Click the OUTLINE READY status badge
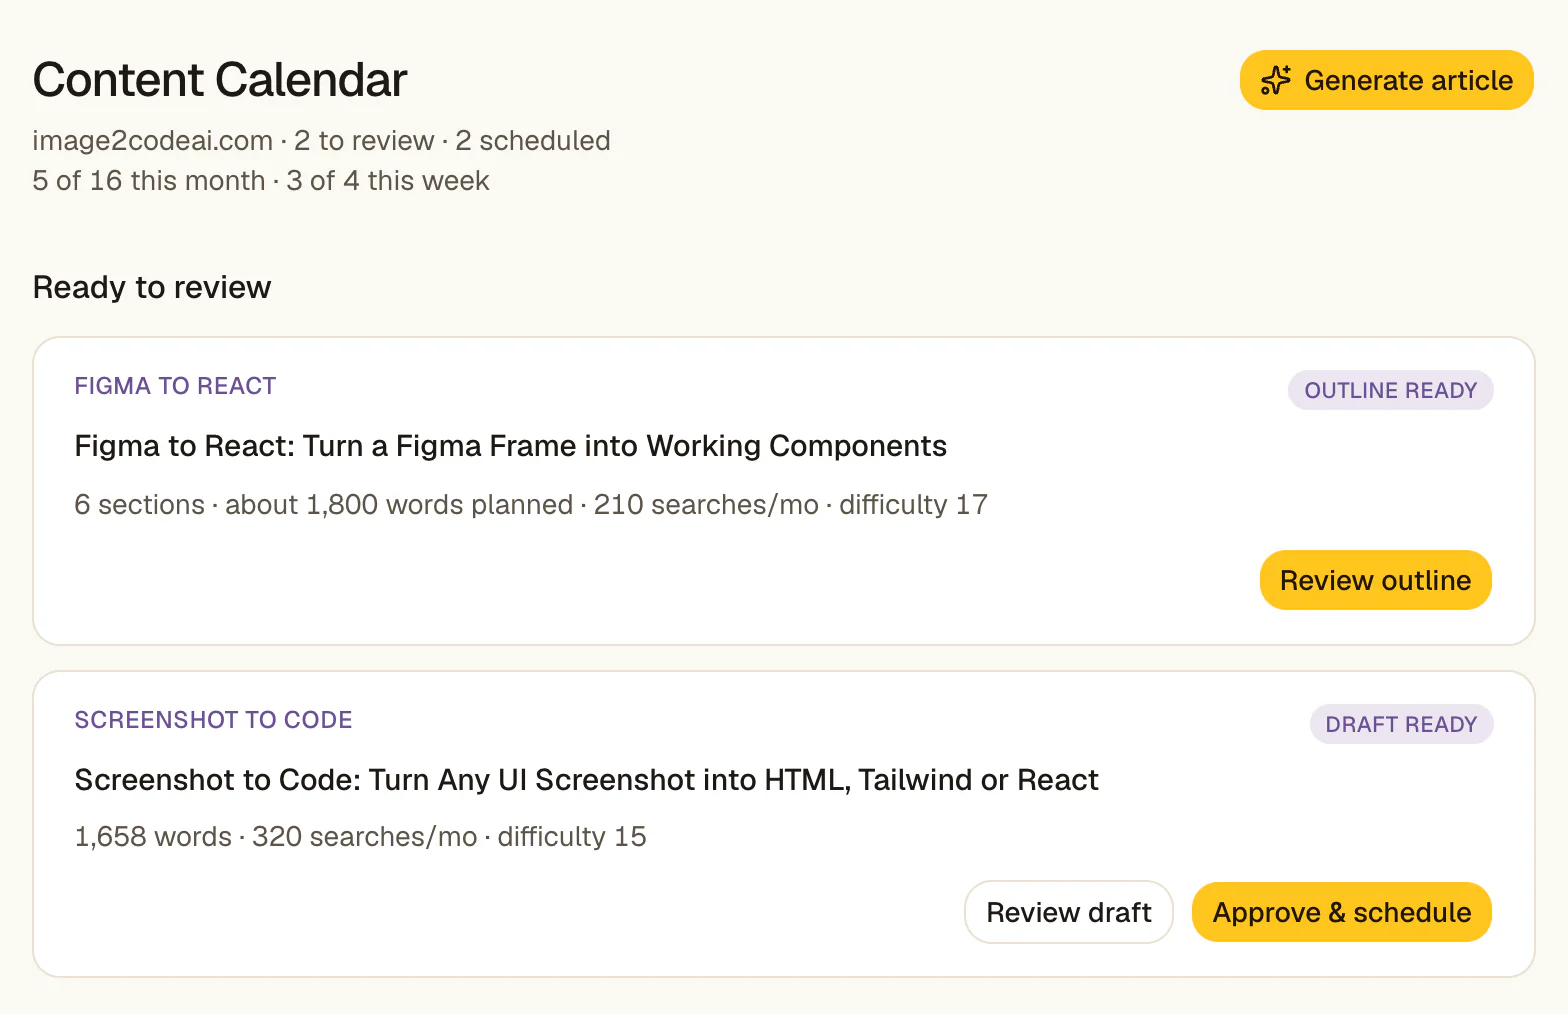1568x1014 pixels. 1390,390
